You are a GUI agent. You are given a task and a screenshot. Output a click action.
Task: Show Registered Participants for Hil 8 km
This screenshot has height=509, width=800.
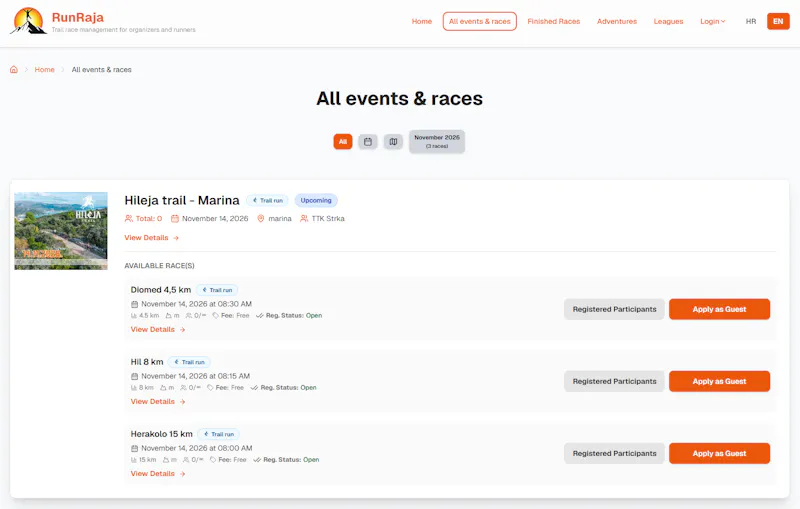click(x=614, y=381)
